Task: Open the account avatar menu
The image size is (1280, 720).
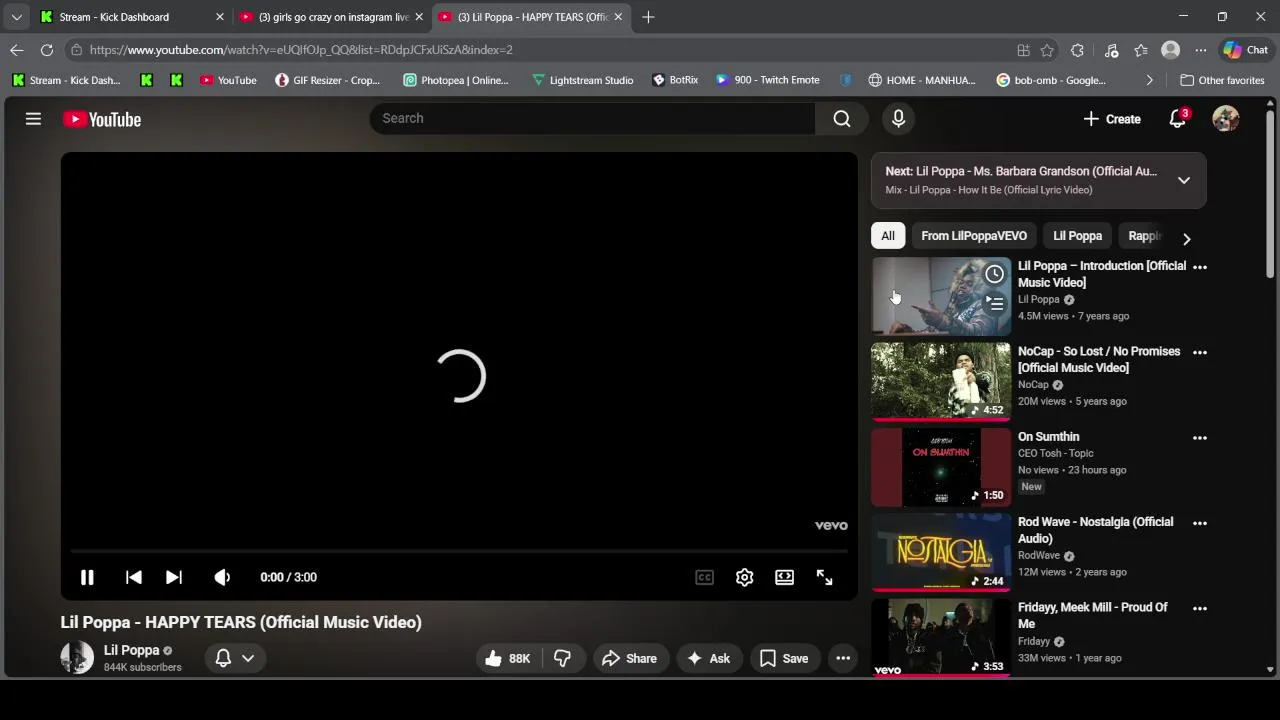Action: tap(1226, 119)
